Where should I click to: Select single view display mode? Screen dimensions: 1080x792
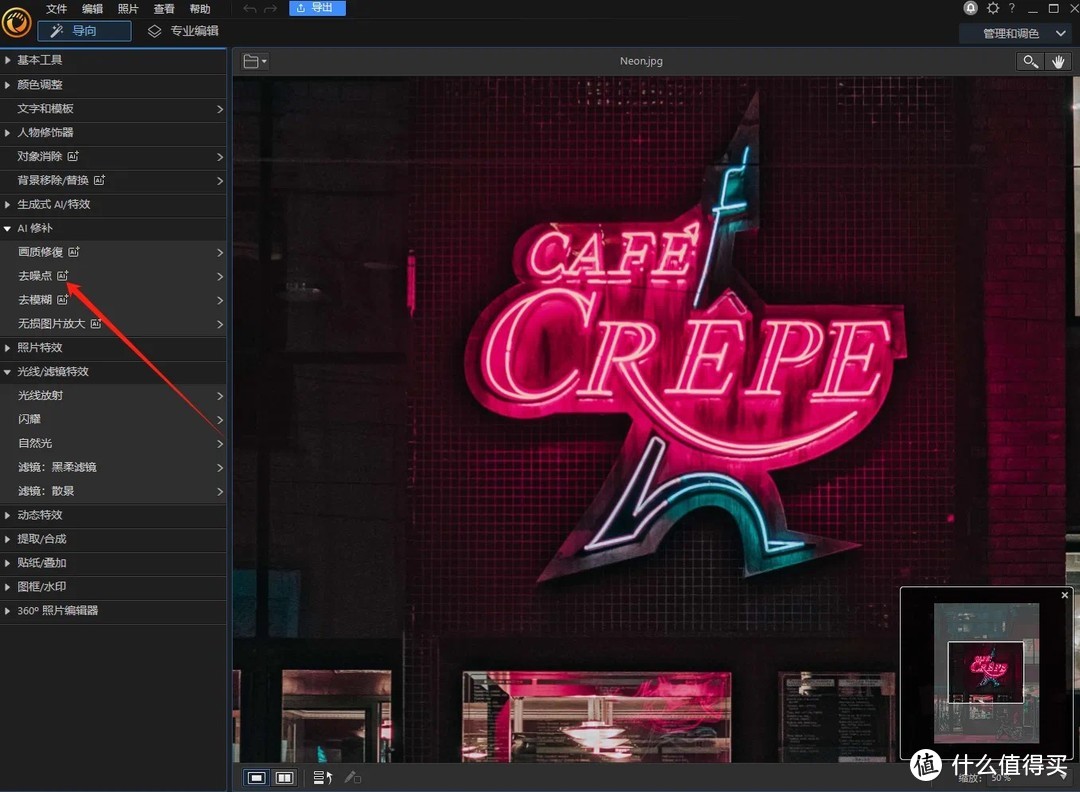click(x=256, y=778)
